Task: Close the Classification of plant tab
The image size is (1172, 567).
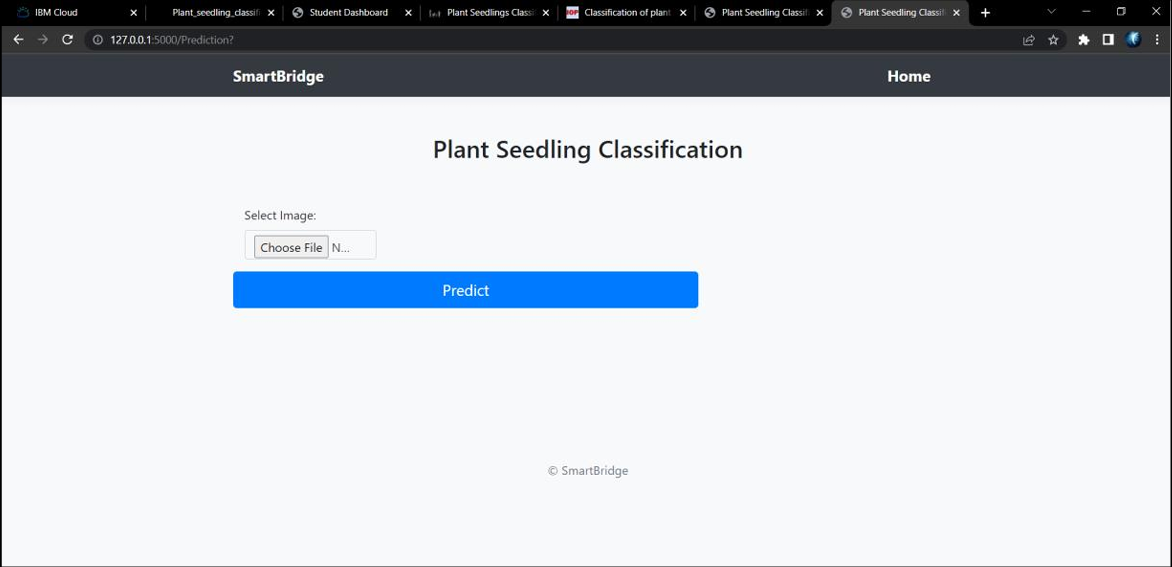Action: pos(683,13)
